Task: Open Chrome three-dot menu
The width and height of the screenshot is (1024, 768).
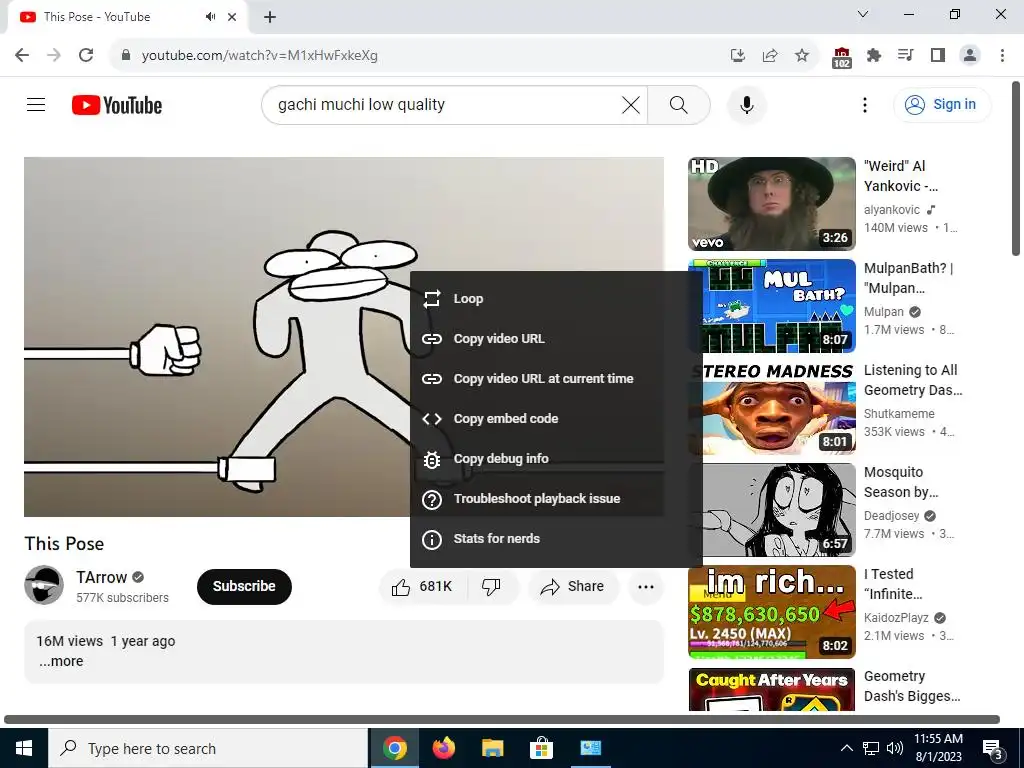Action: (1002, 56)
